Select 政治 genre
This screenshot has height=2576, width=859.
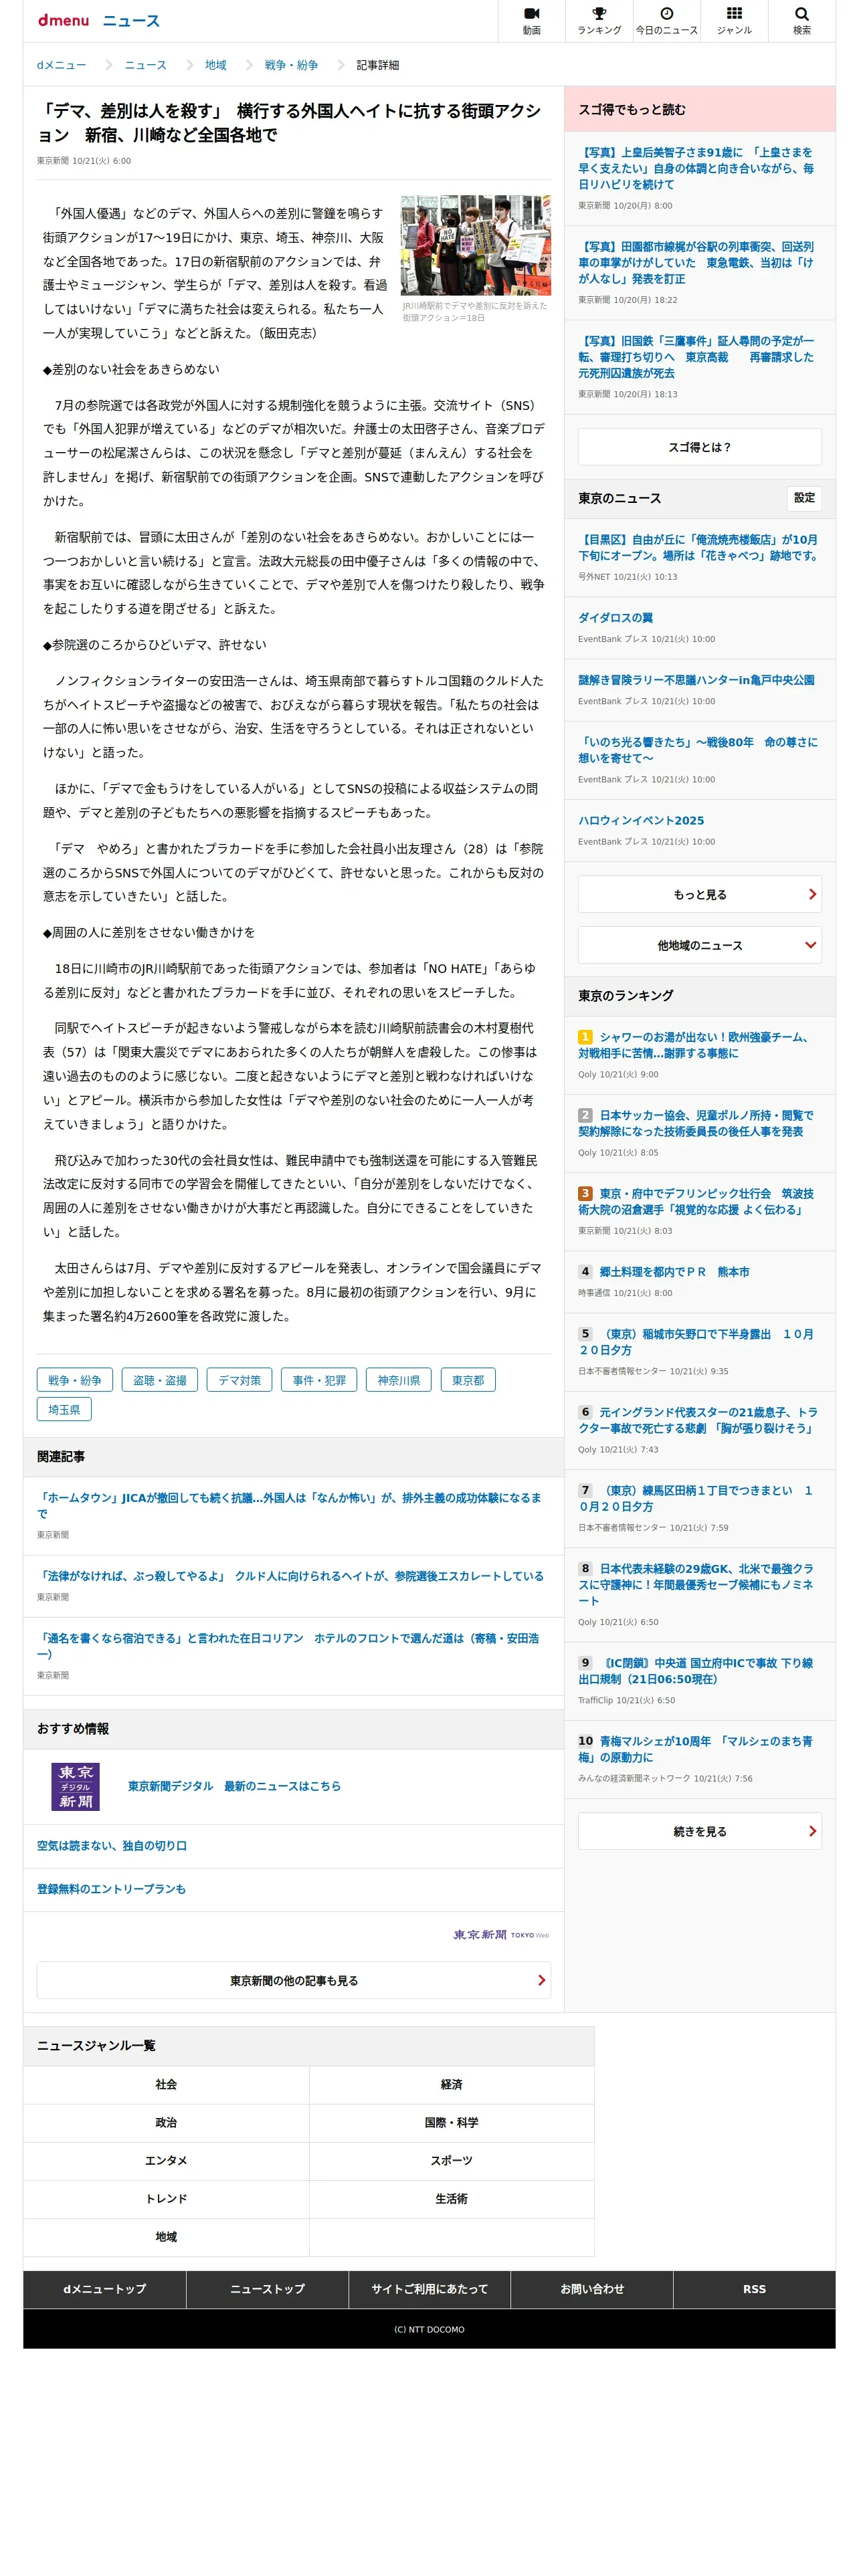tap(166, 2123)
